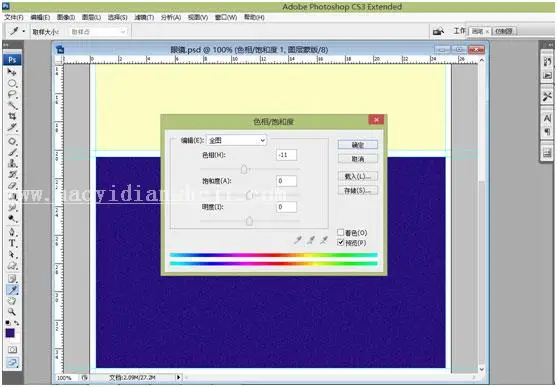Select the Smudge tool in toolbox
This screenshot has height=387, width=557.
pyautogui.click(x=12, y=208)
